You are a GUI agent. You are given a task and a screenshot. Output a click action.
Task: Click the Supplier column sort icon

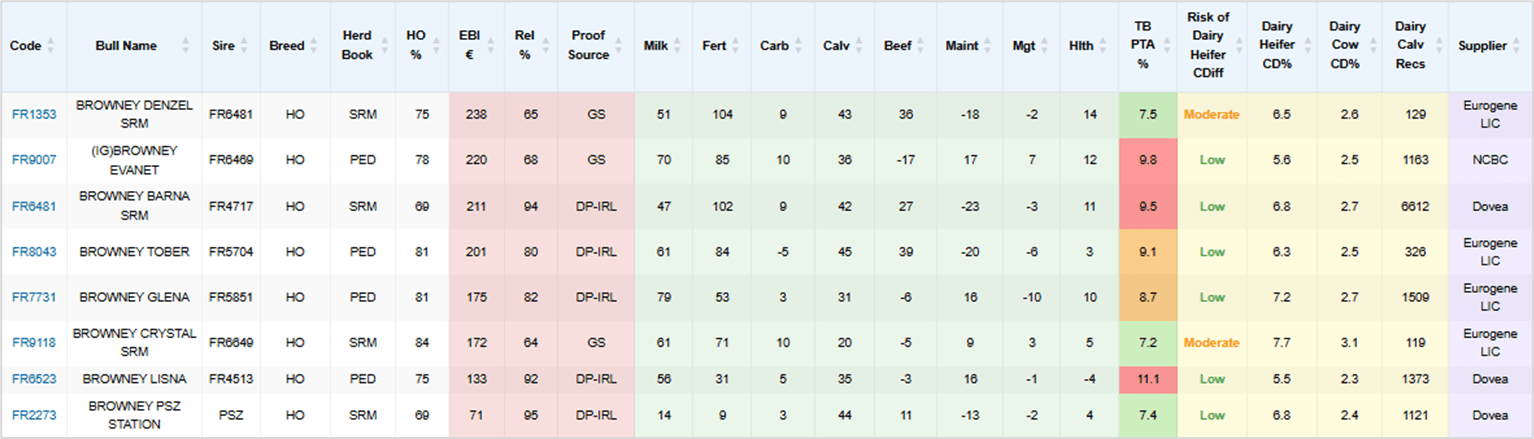pos(1518,46)
